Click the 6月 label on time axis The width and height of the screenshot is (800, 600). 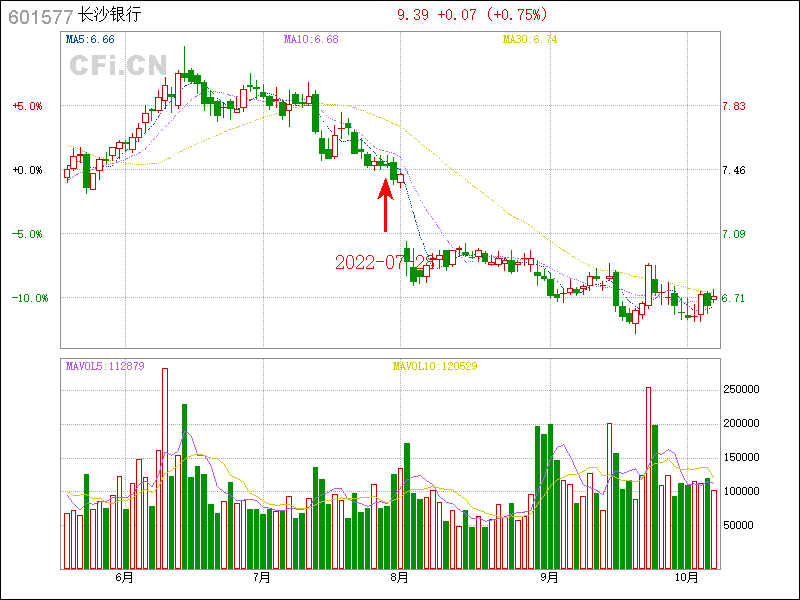[x=125, y=577]
